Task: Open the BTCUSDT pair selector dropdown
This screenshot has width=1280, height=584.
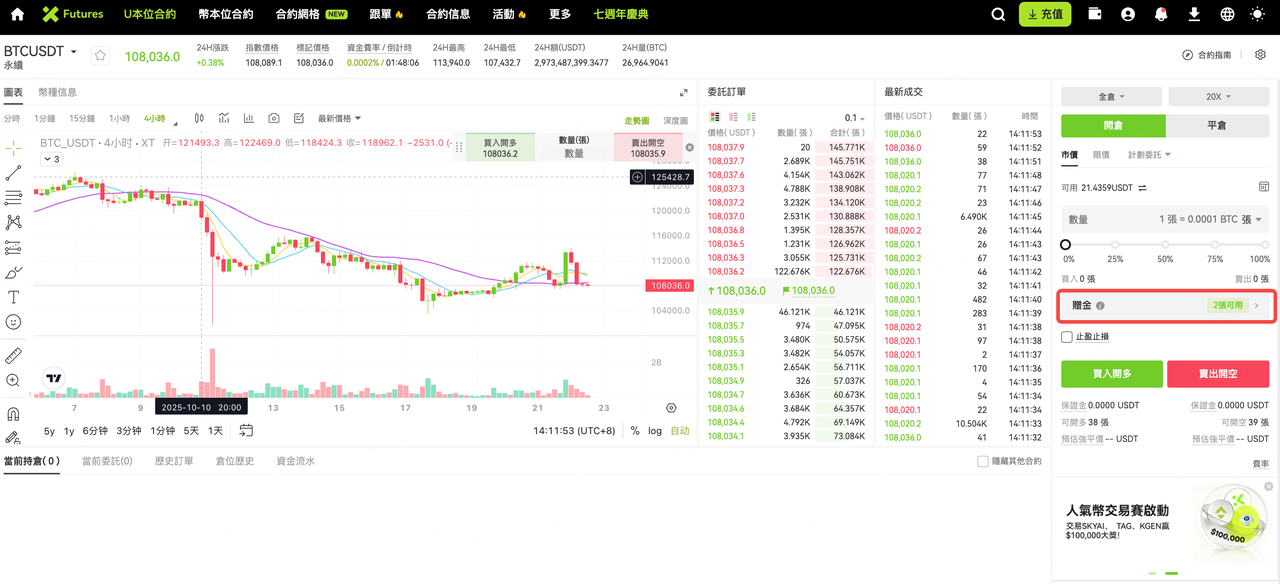Action: pos(40,51)
